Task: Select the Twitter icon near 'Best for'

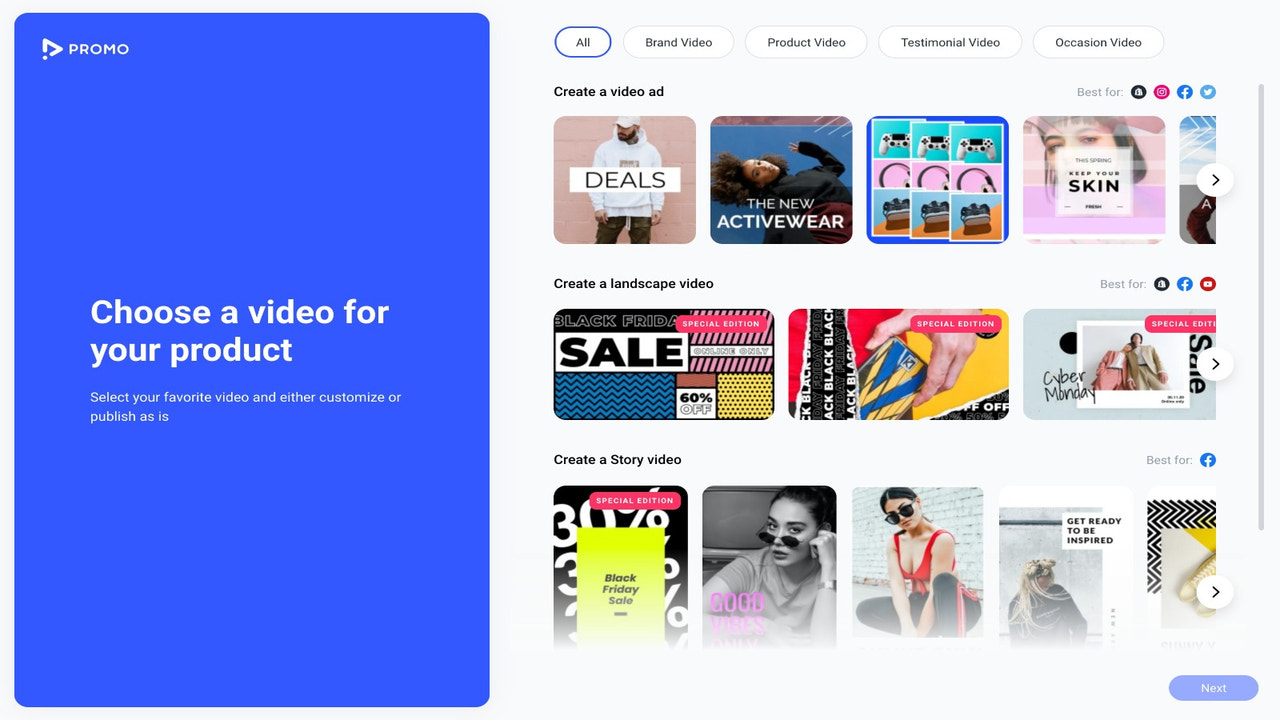Action: tap(1207, 91)
